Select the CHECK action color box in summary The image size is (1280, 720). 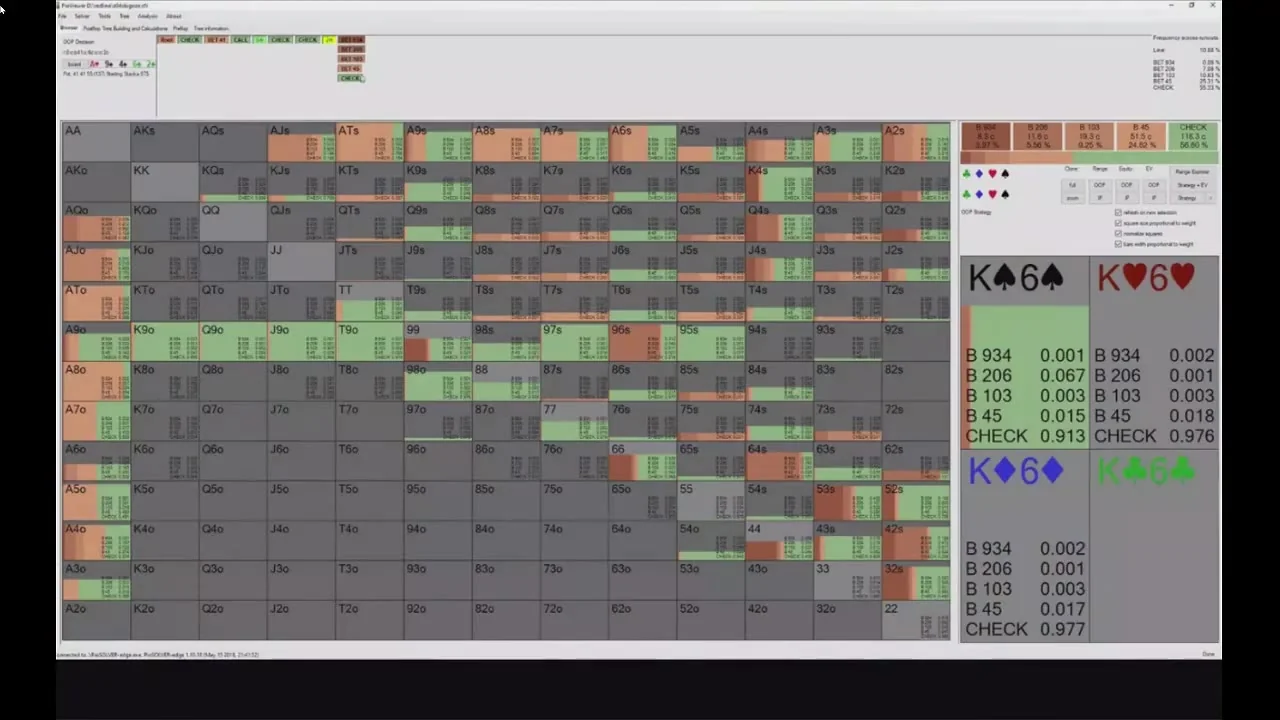point(1193,136)
